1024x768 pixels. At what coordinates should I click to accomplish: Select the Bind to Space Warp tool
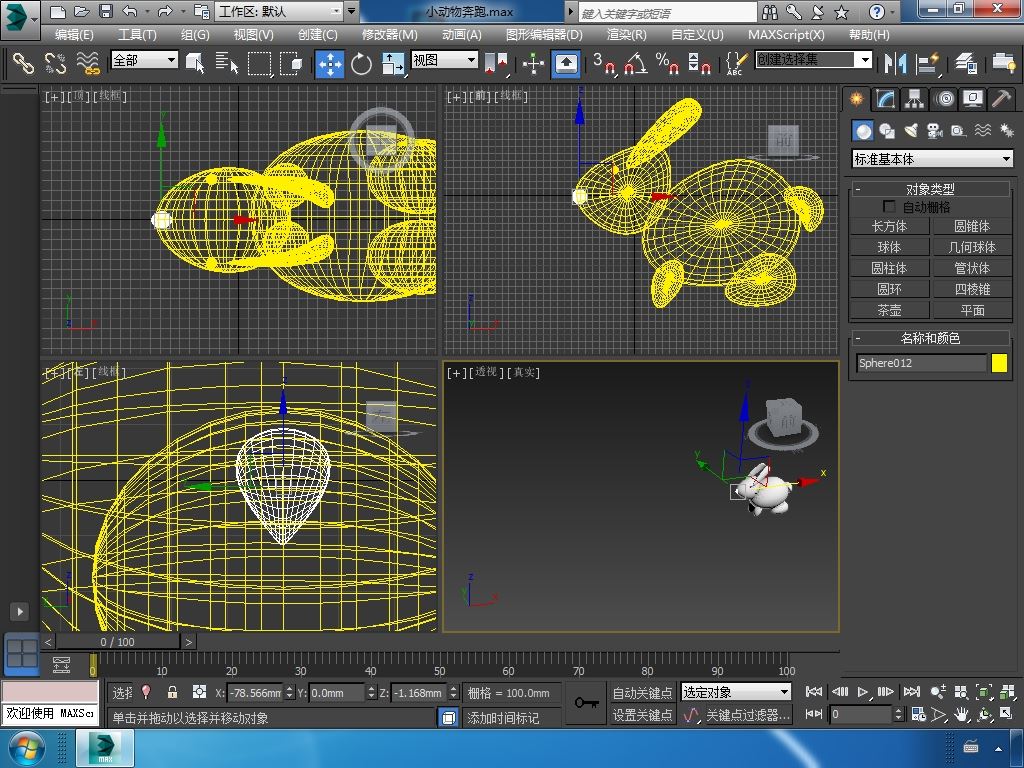point(88,63)
